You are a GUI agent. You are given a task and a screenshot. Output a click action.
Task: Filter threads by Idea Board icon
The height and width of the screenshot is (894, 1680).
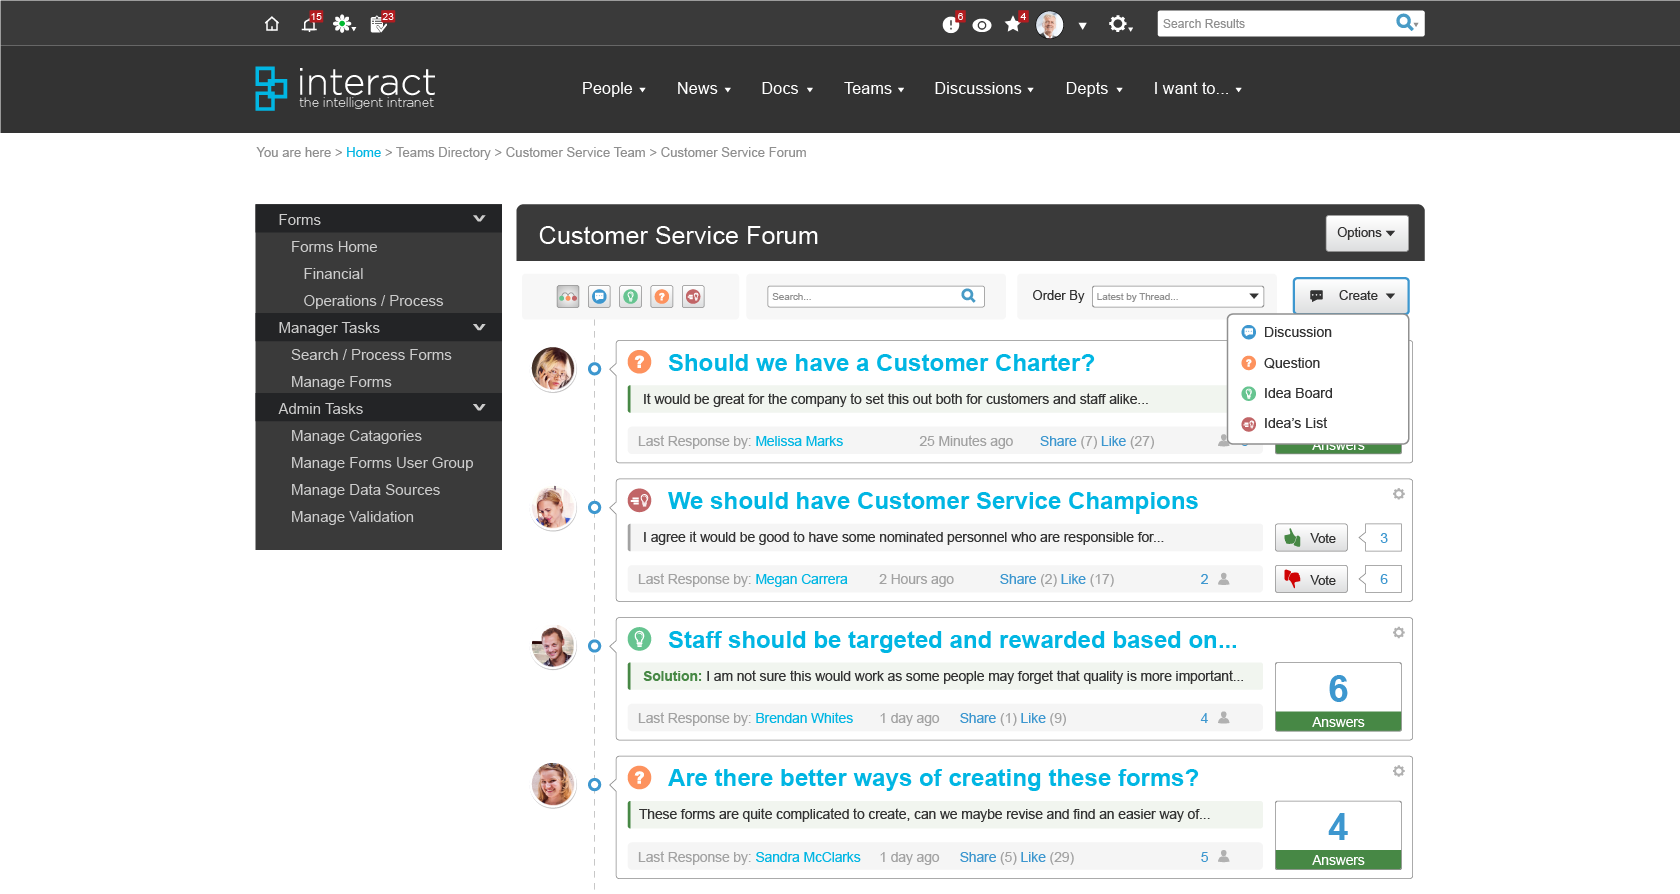[x=630, y=296]
